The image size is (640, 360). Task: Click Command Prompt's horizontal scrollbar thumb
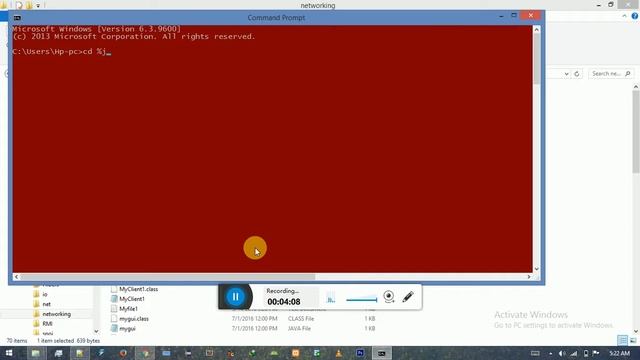(167, 277)
